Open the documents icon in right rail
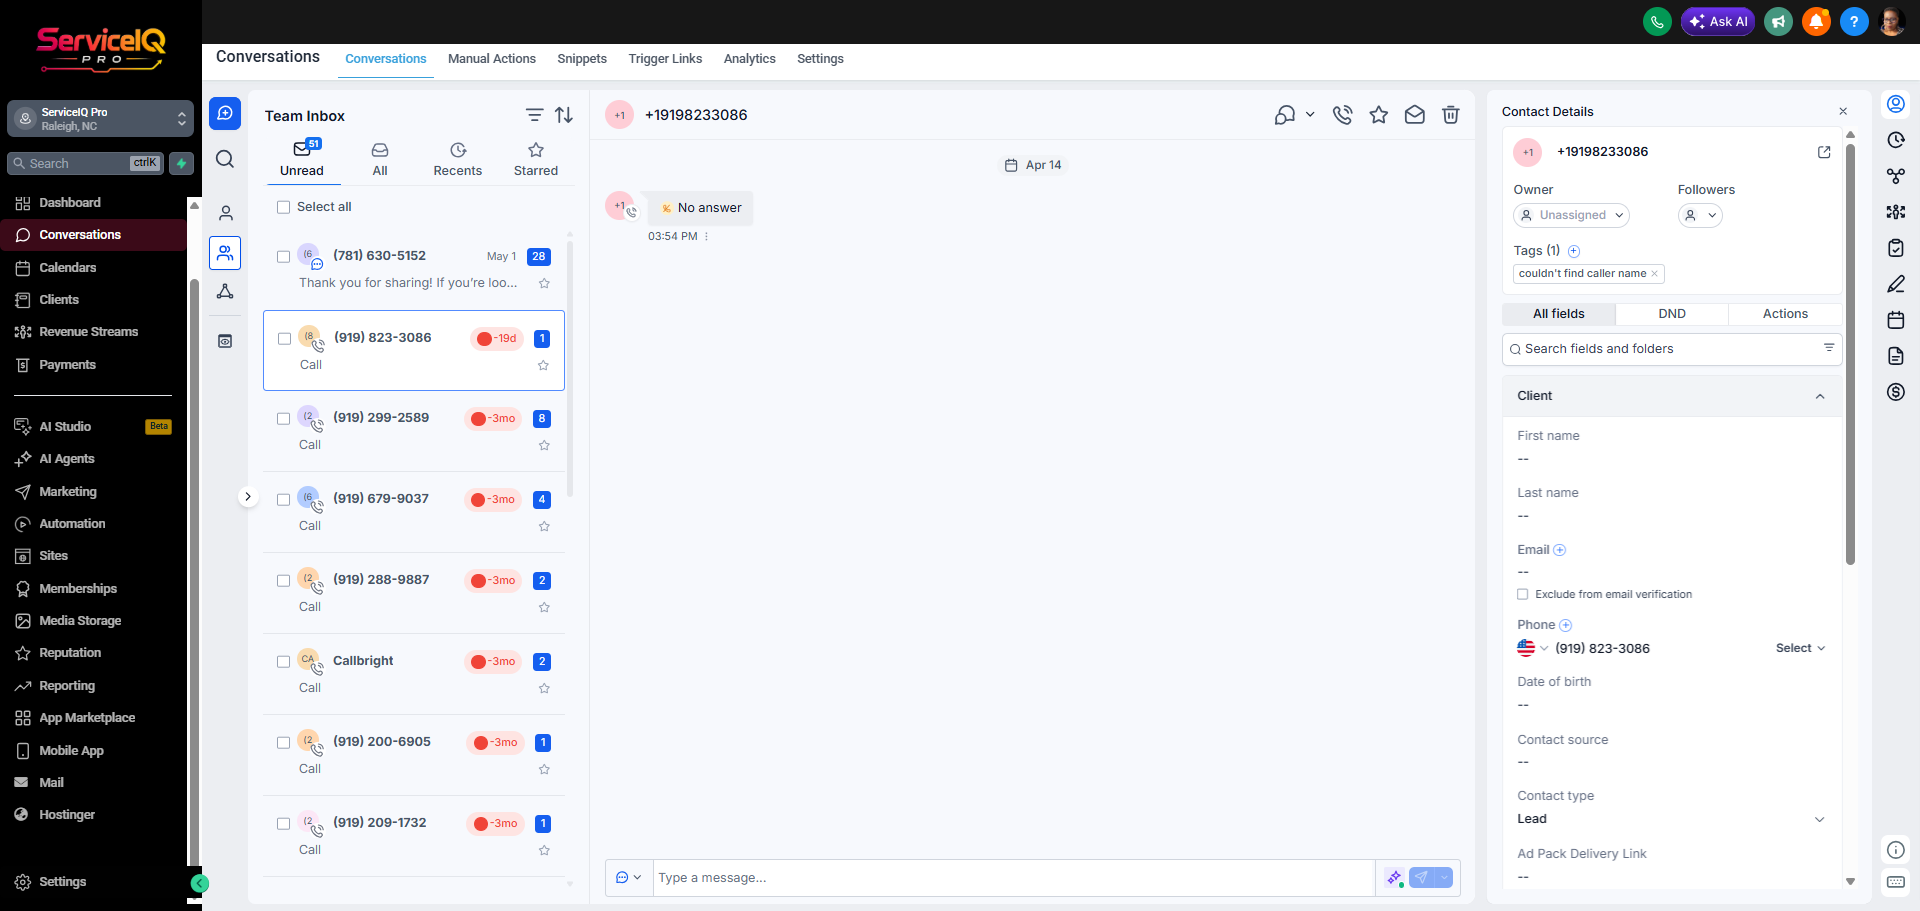This screenshot has width=1920, height=911. coord(1895,356)
